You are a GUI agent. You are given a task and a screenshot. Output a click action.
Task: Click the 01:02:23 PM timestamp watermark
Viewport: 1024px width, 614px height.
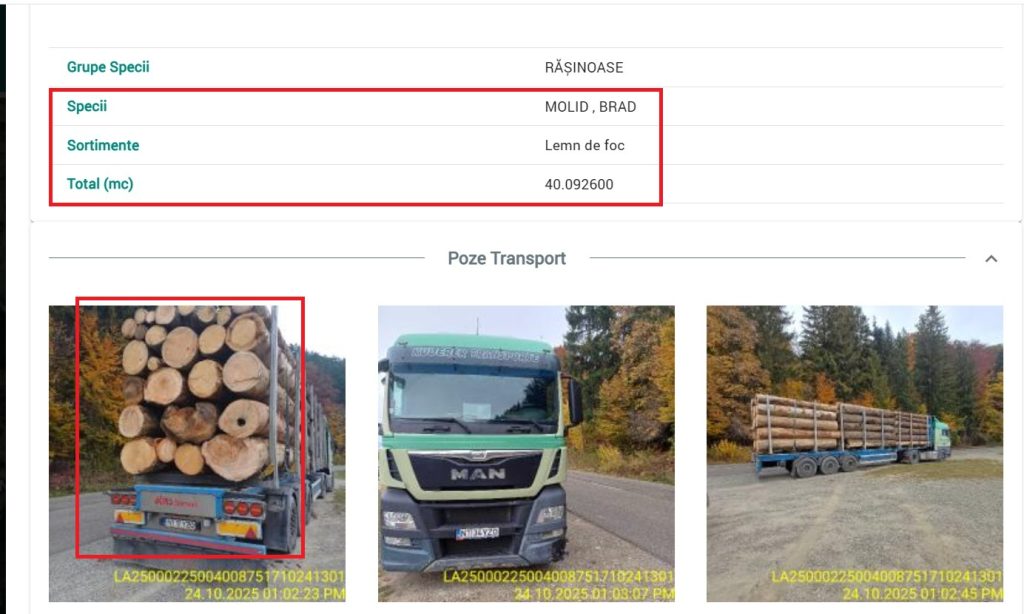(264, 593)
